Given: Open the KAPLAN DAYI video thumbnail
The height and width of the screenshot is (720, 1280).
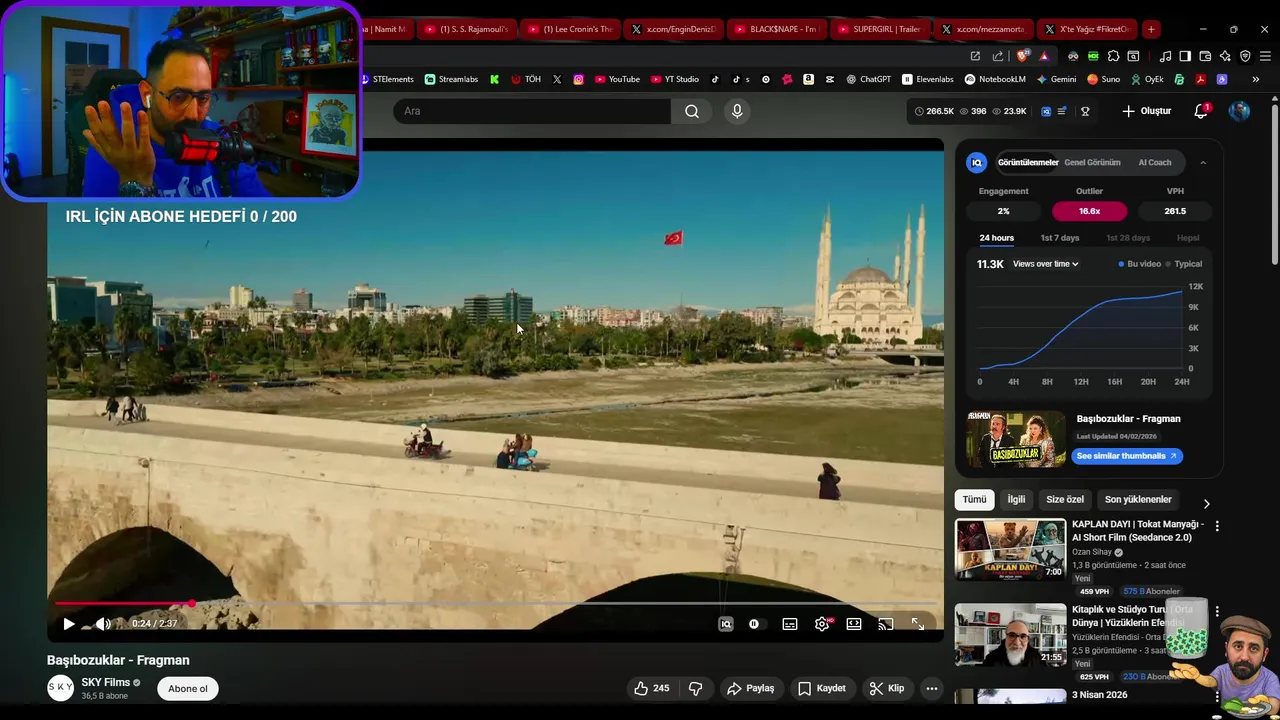Looking at the screenshot, I should coord(1010,549).
